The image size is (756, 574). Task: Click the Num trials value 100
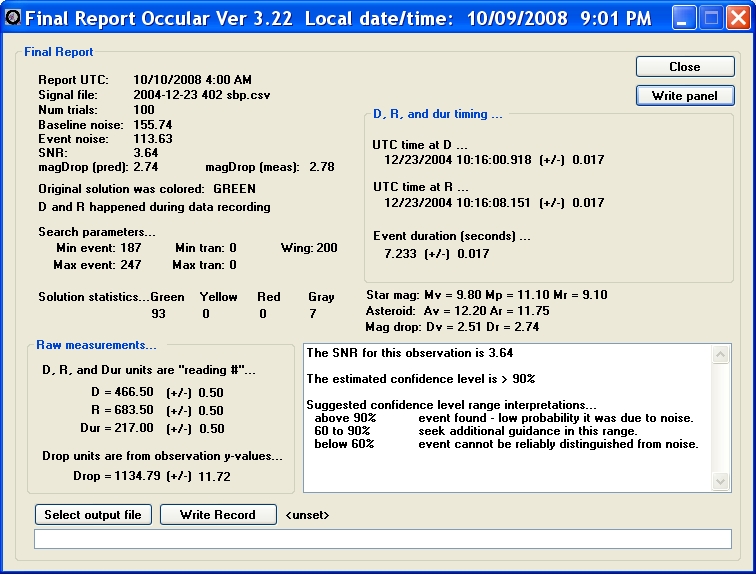tap(144, 110)
